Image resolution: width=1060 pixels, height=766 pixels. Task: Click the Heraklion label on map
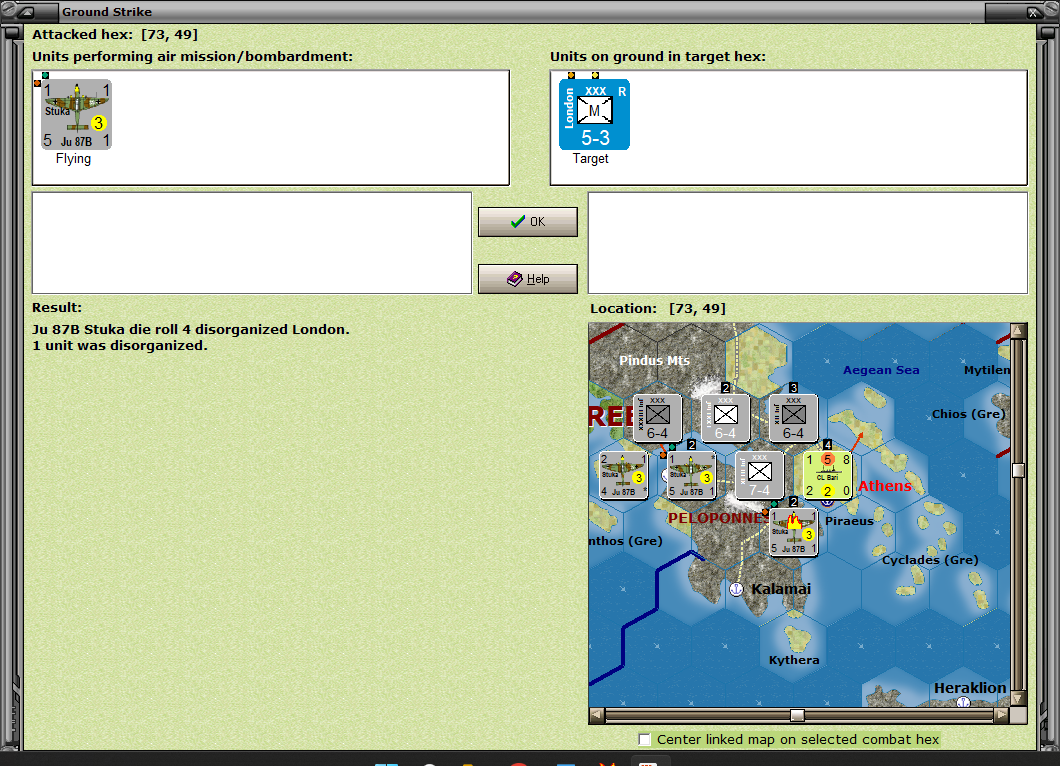pos(969,688)
